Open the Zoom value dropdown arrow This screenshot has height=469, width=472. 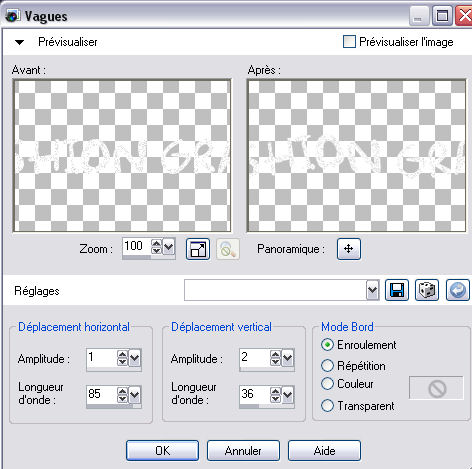point(169,247)
